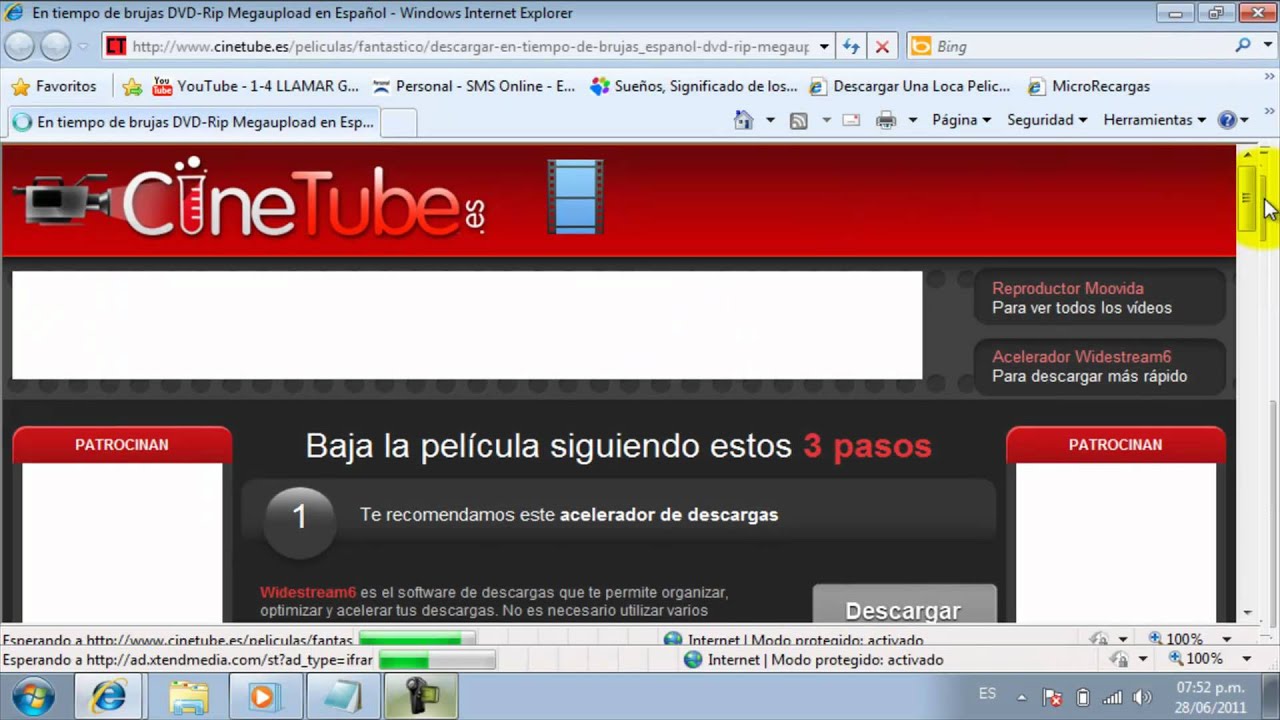Viewport: 1280px width, 720px height.
Task: Open a new blank tab
Action: pos(399,122)
